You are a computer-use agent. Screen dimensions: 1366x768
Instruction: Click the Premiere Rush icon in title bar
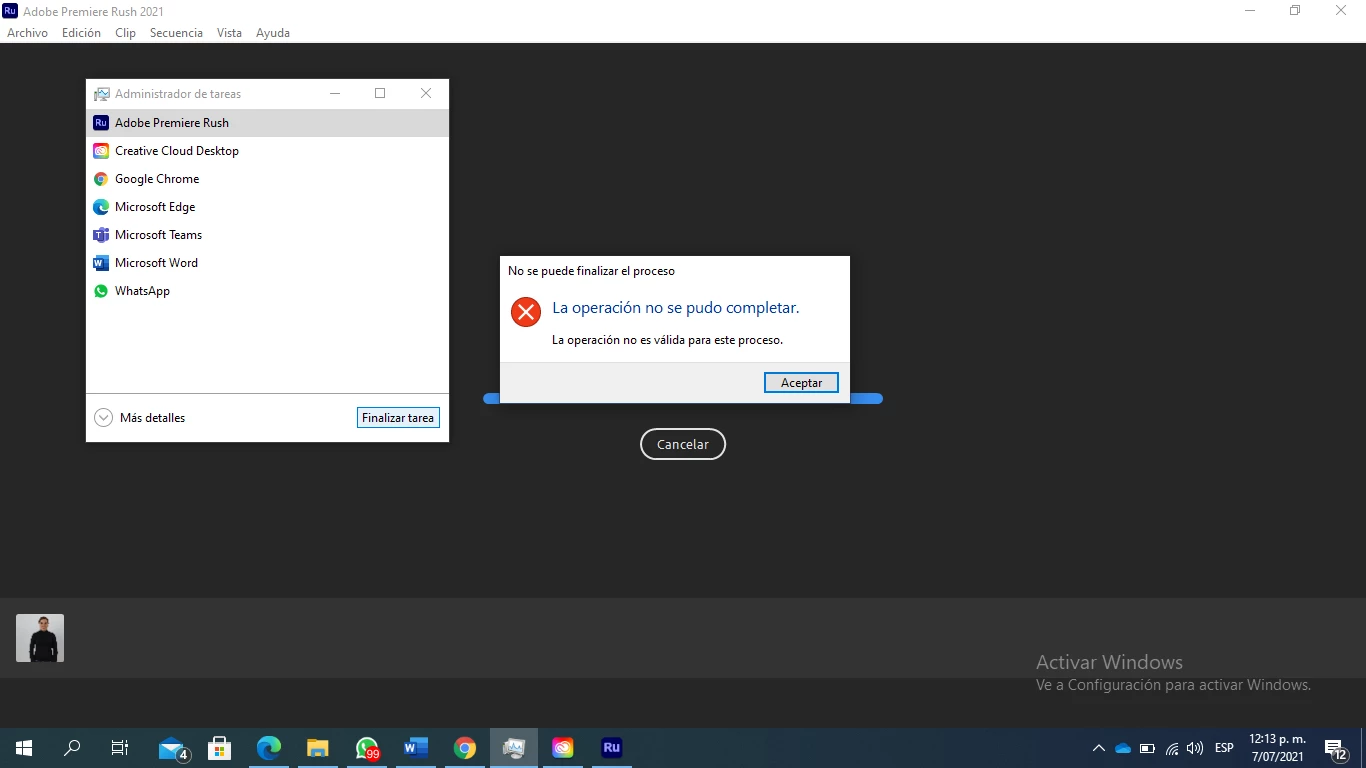pos(10,11)
